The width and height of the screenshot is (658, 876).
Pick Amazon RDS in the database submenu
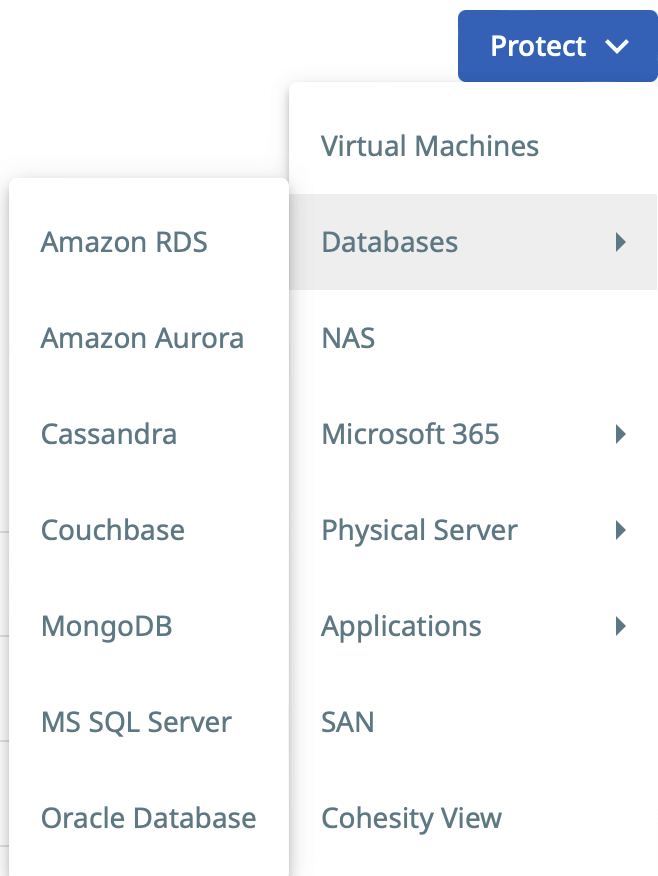click(124, 242)
